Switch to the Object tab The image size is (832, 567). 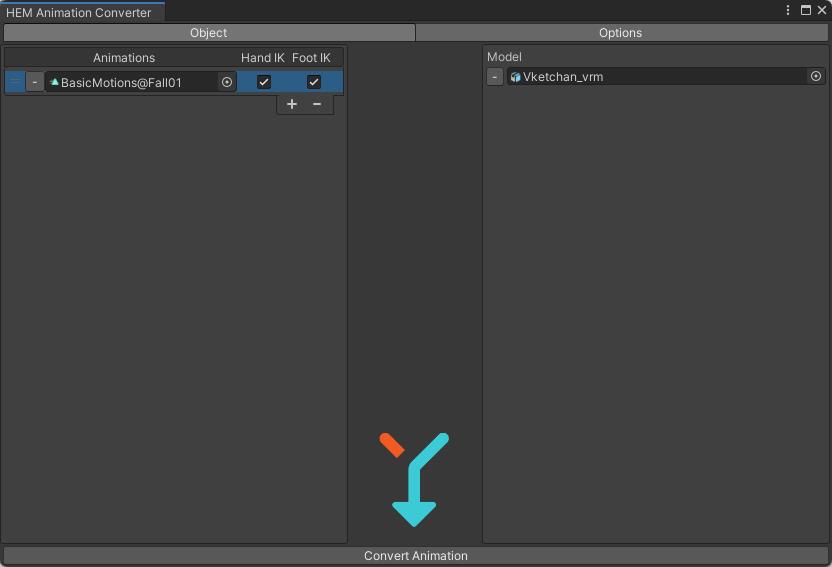[209, 33]
